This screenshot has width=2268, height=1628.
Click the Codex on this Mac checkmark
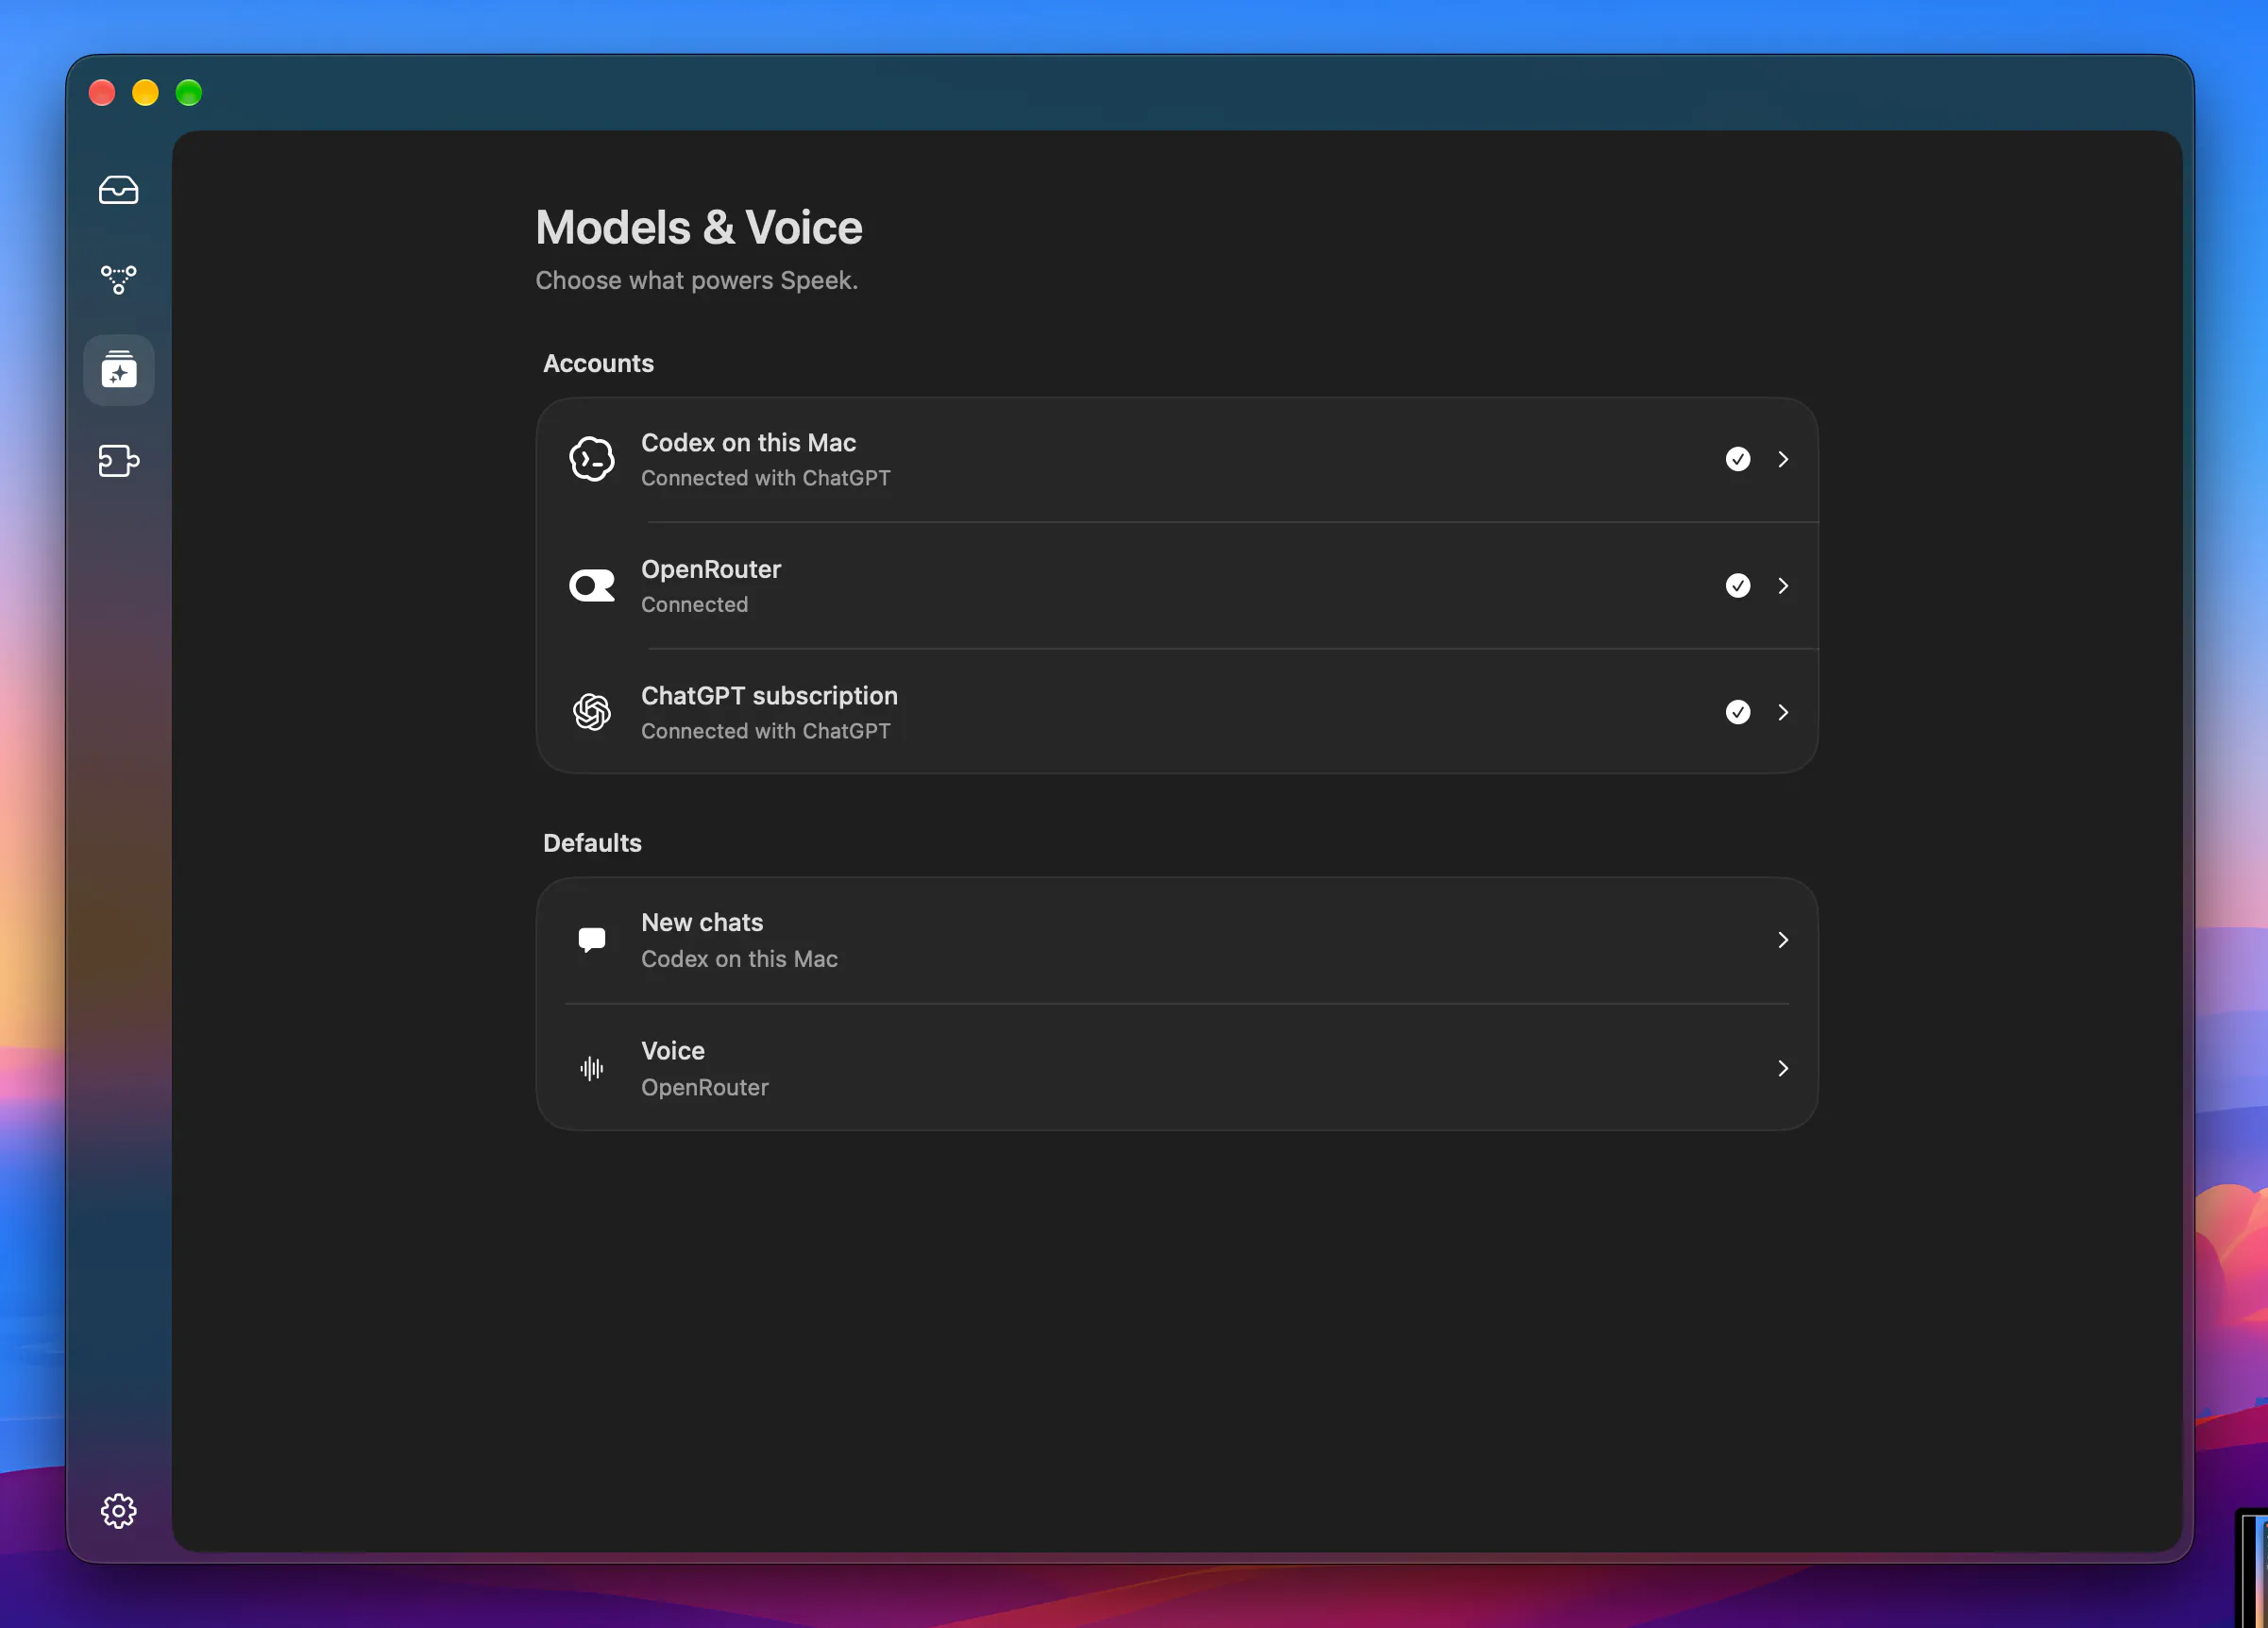1738,459
